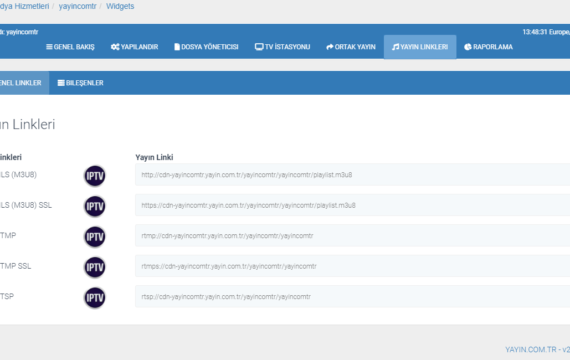The width and height of the screenshot is (570, 360).
Task: Open the ORTAK YAYIN tab
Action: [x=351, y=47]
